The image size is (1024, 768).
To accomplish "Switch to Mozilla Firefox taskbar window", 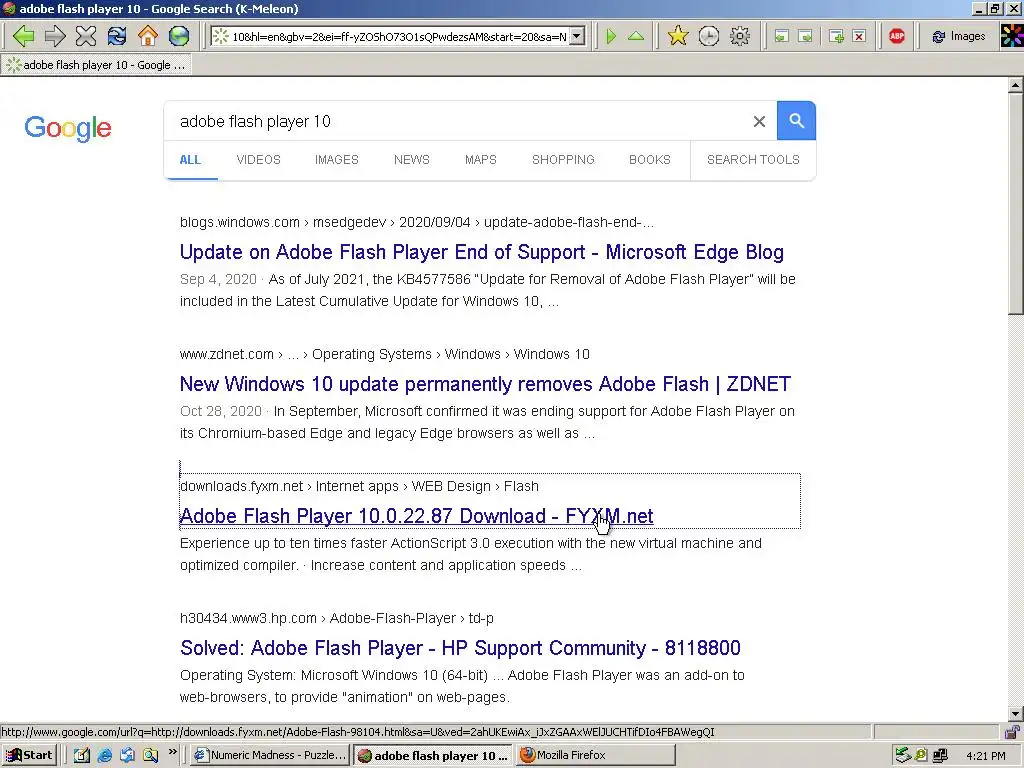I will coord(595,755).
